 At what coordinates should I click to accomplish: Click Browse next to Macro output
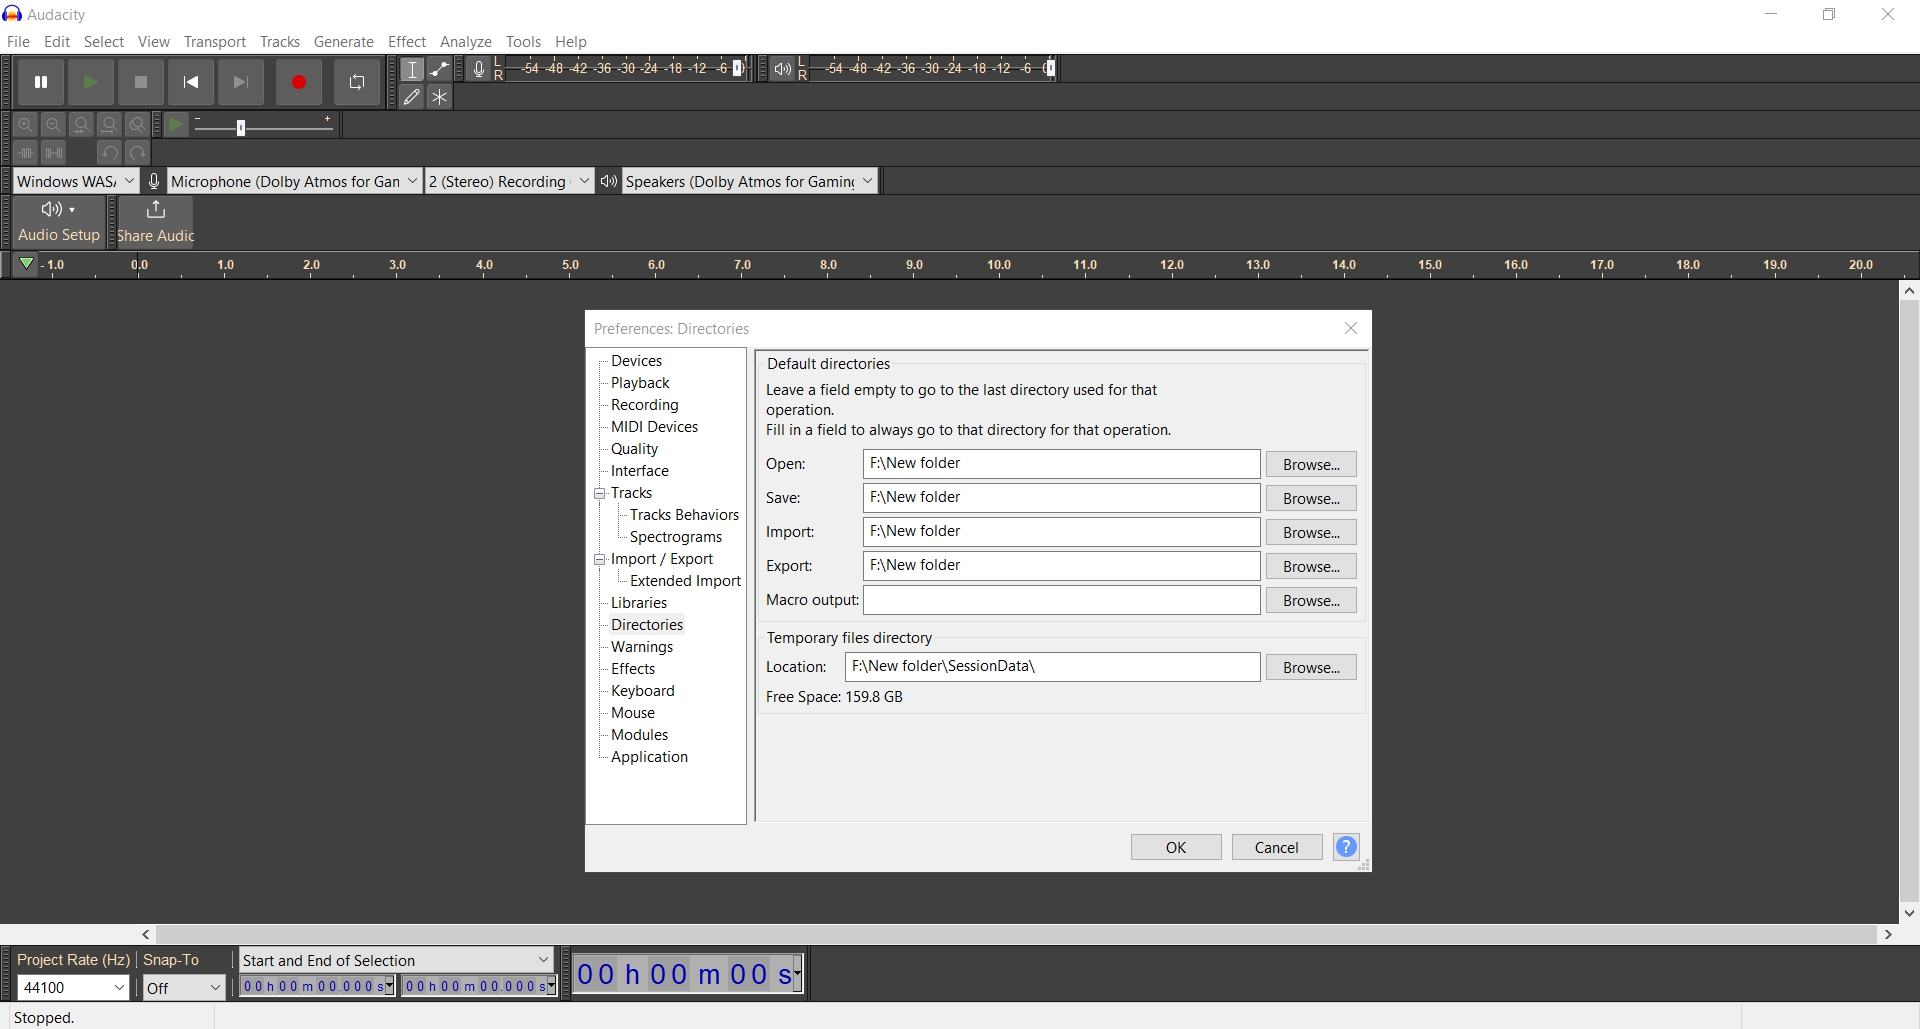[x=1311, y=600]
